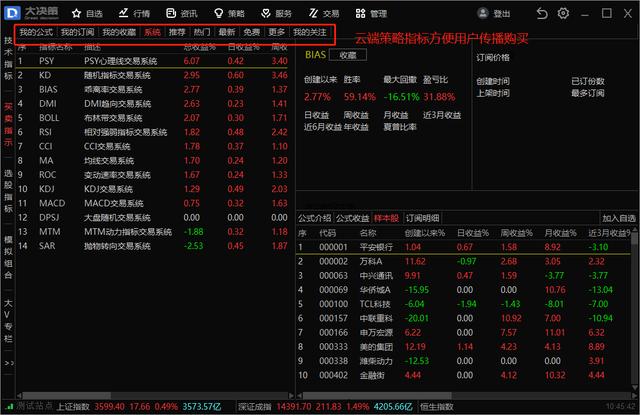Open 技术指标 sidebar section
Viewport: 640px width, 415px height.
pos(8,58)
